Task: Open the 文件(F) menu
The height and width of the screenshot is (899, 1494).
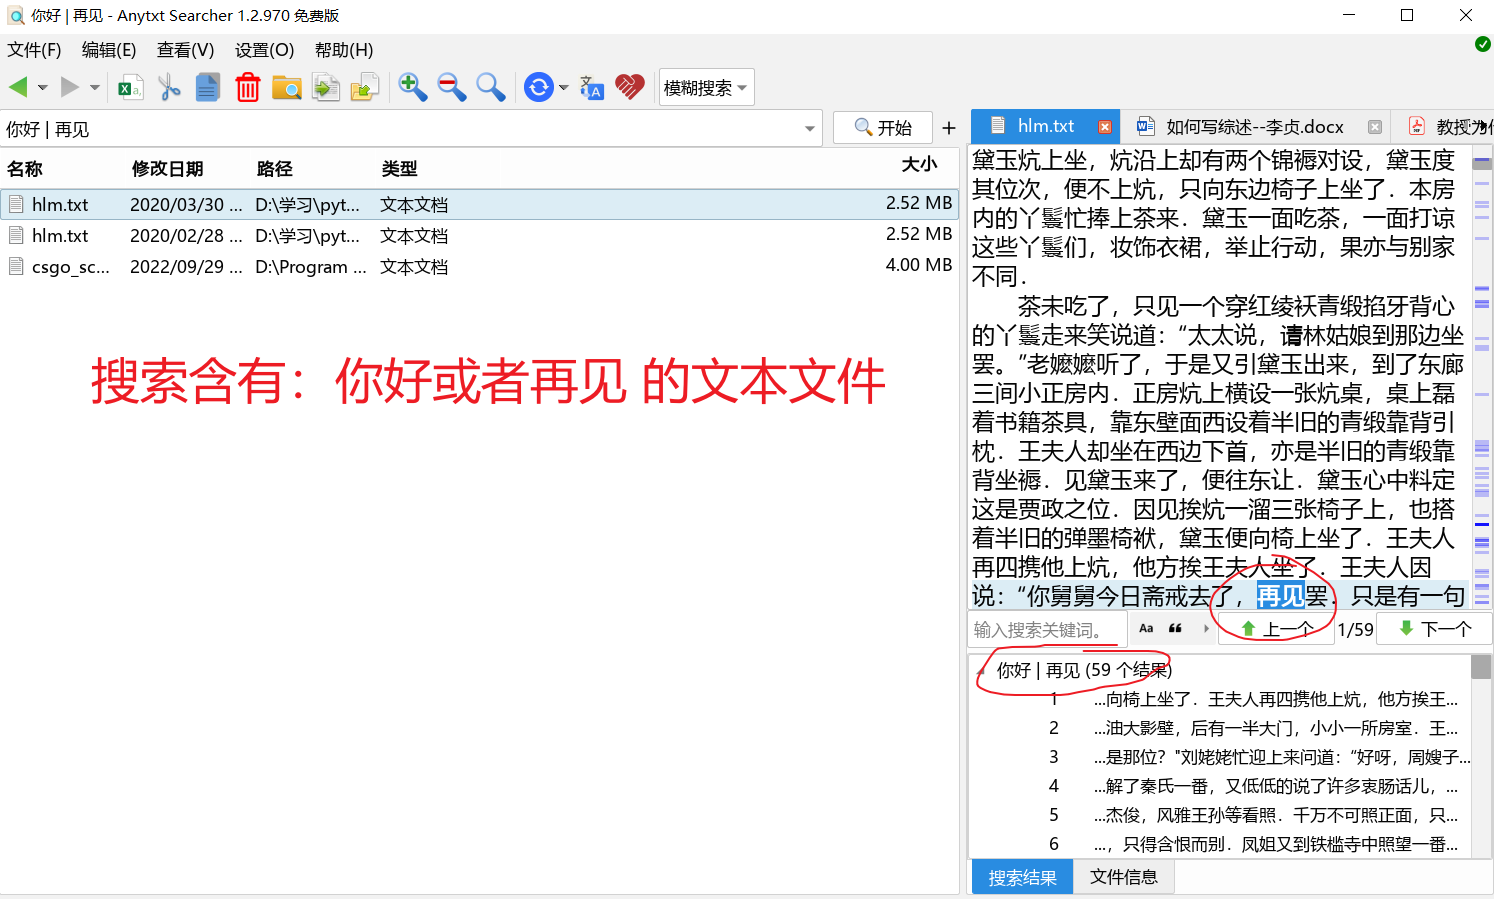Action: pyautogui.click(x=34, y=50)
